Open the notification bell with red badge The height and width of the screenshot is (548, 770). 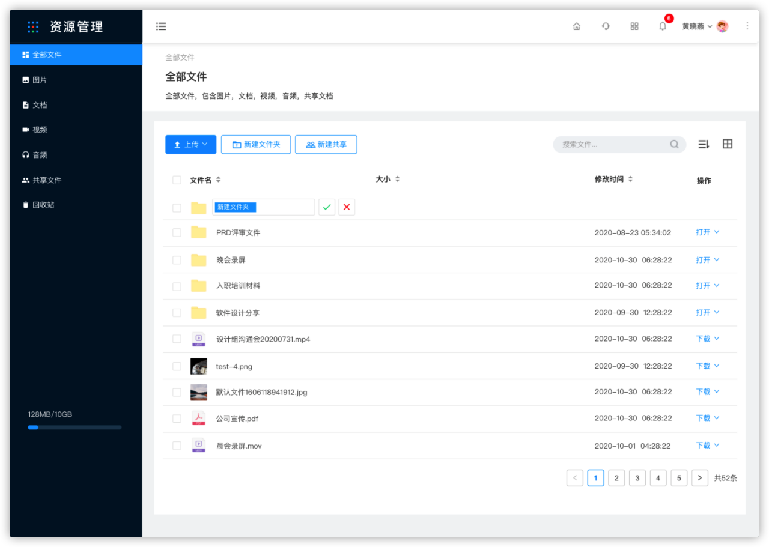[663, 25]
